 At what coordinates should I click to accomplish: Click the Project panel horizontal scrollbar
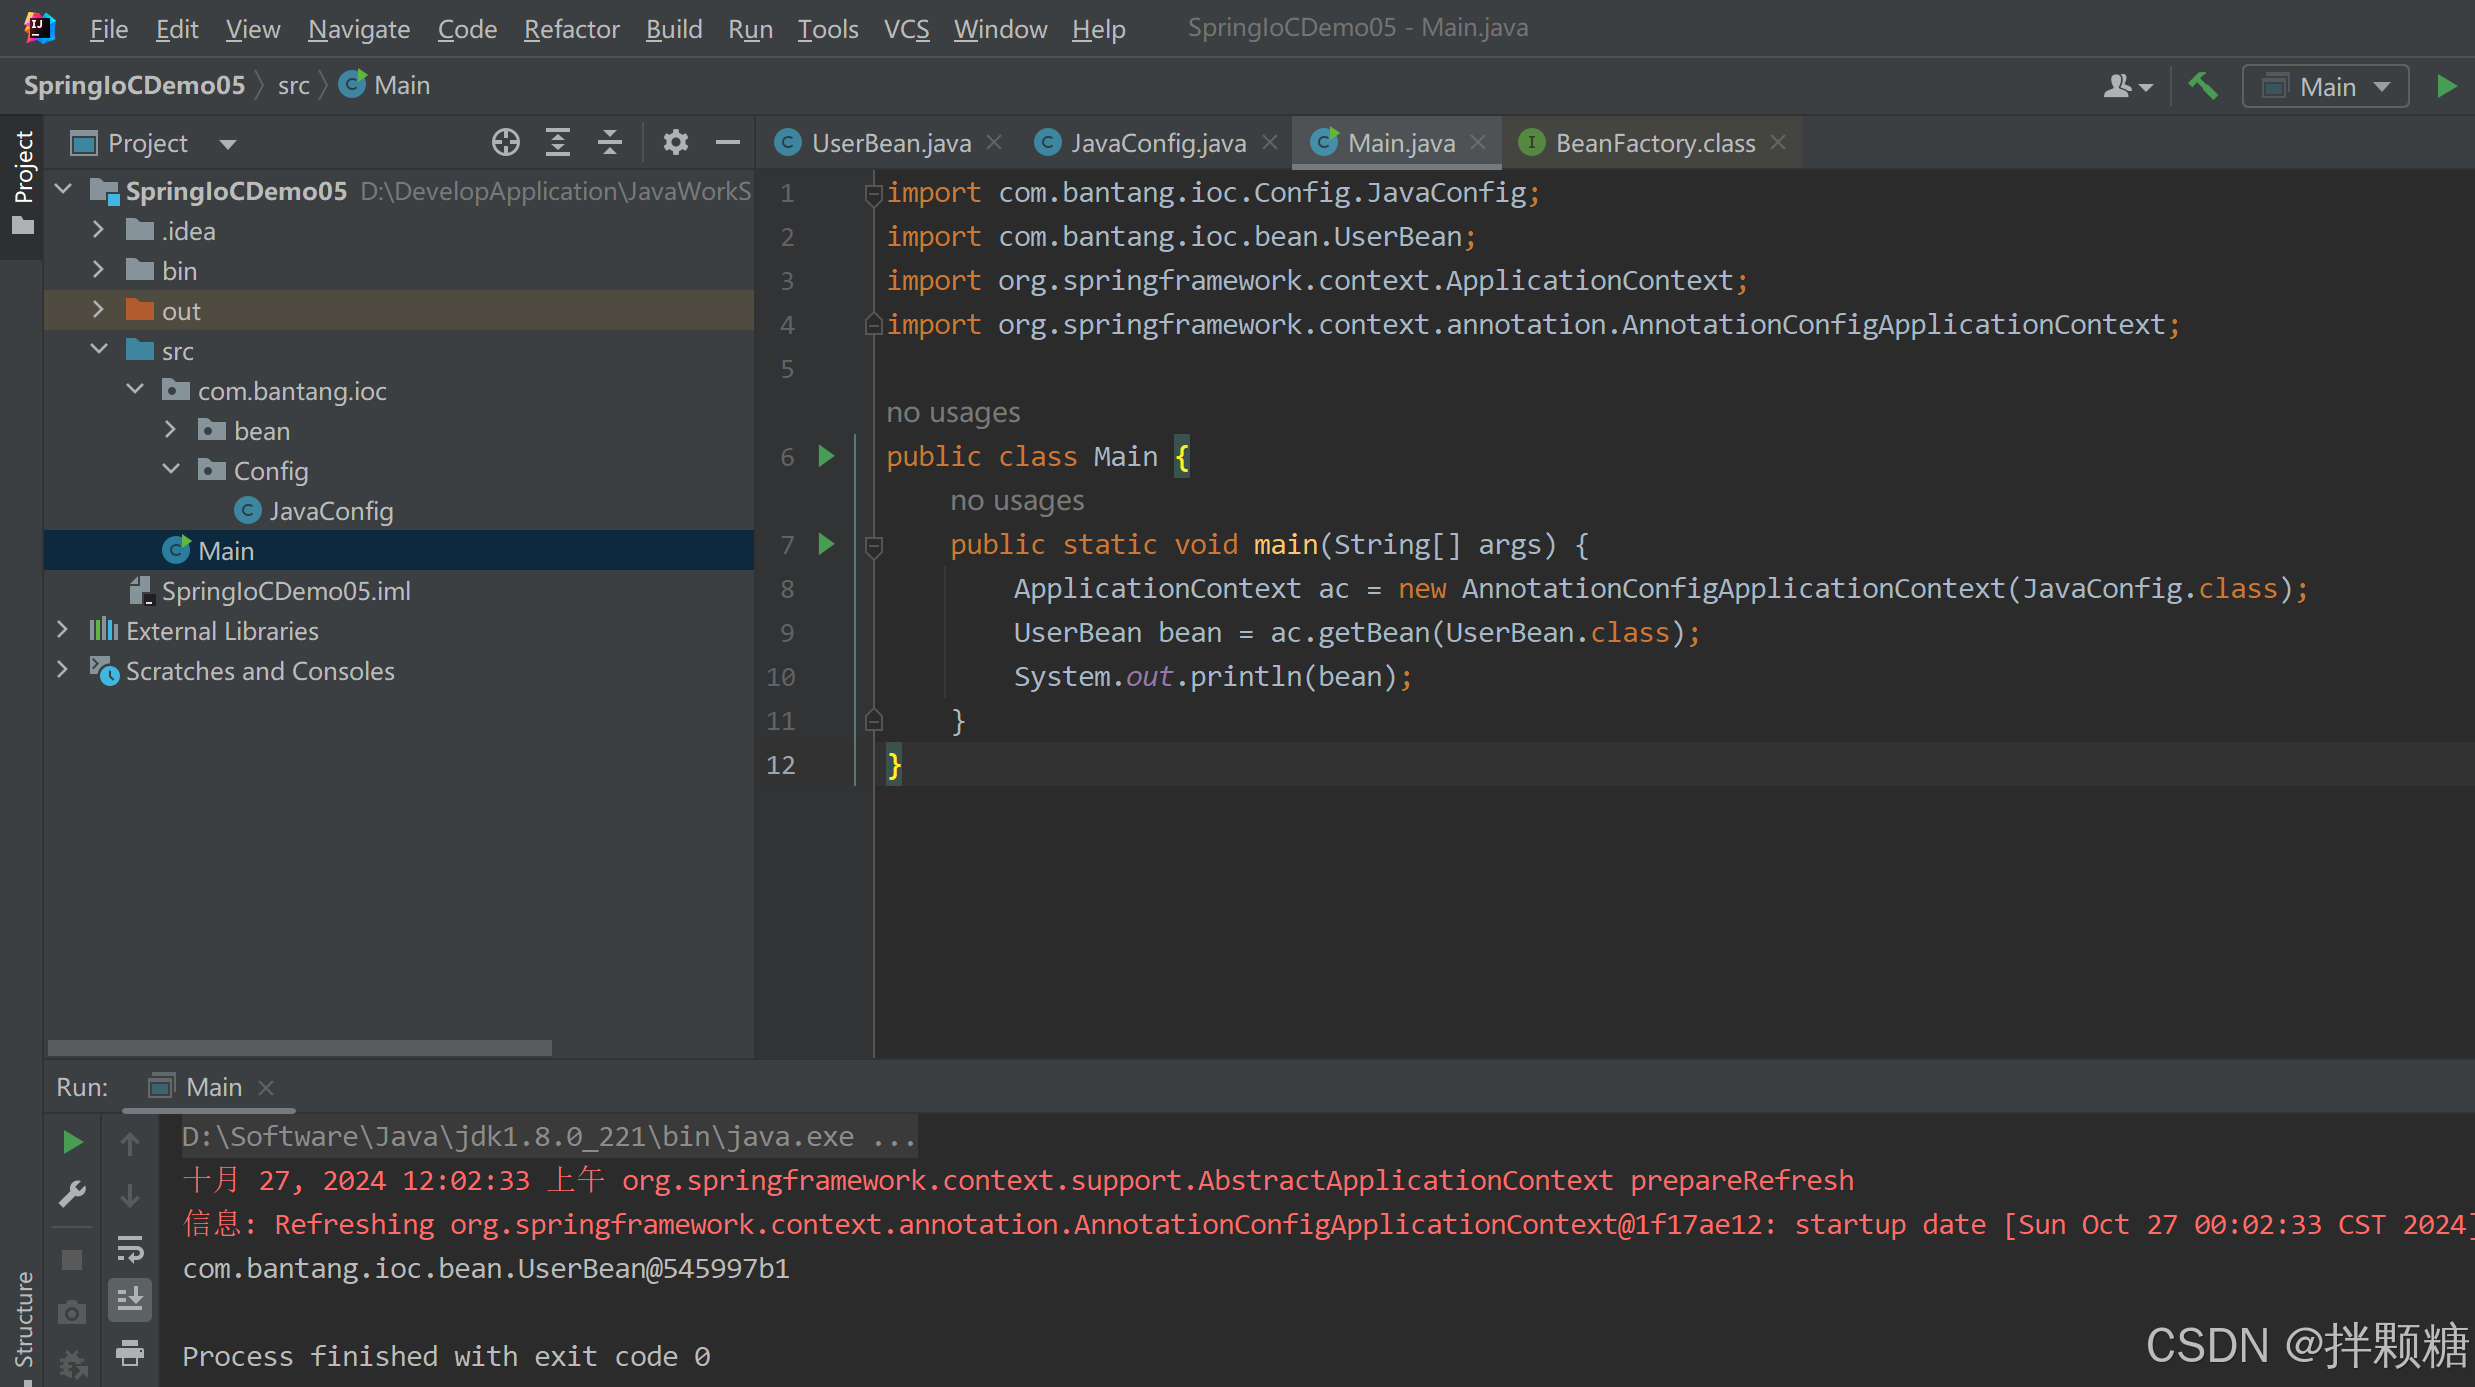300,1047
